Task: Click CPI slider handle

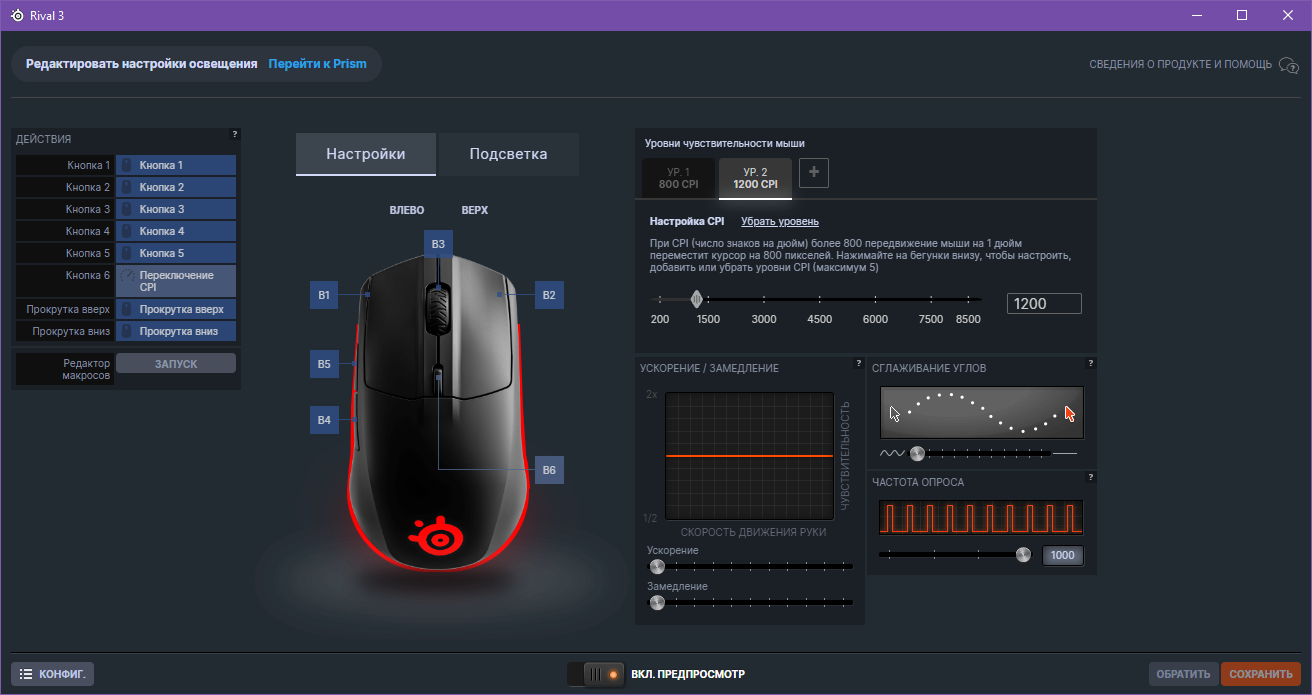Action: (x=696, y=298)
